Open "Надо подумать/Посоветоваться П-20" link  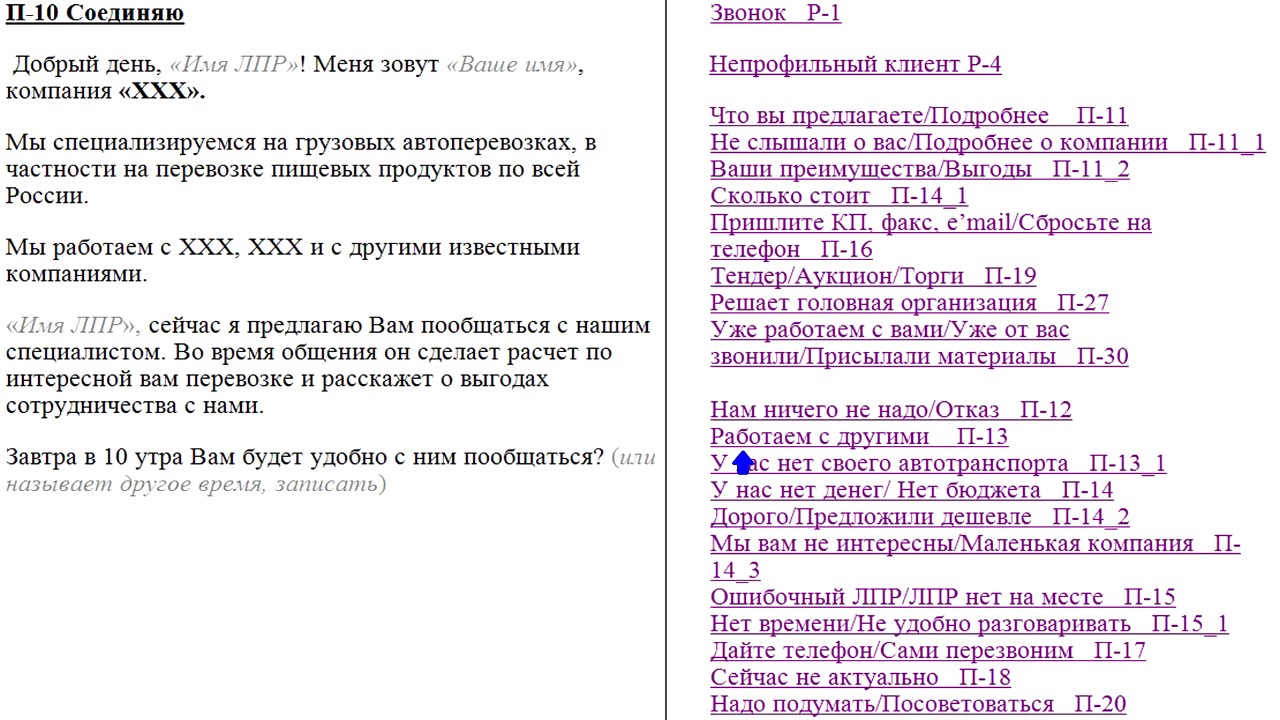click(918, 705)
